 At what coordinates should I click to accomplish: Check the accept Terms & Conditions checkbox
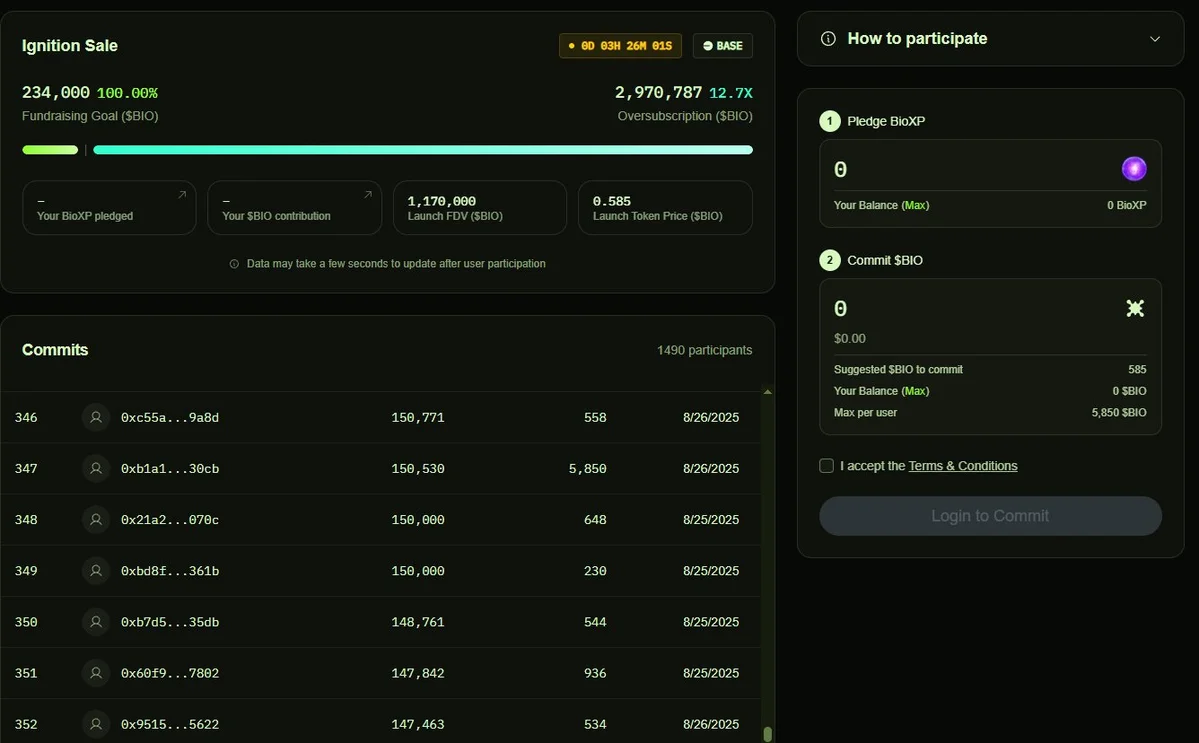point(826,466)
